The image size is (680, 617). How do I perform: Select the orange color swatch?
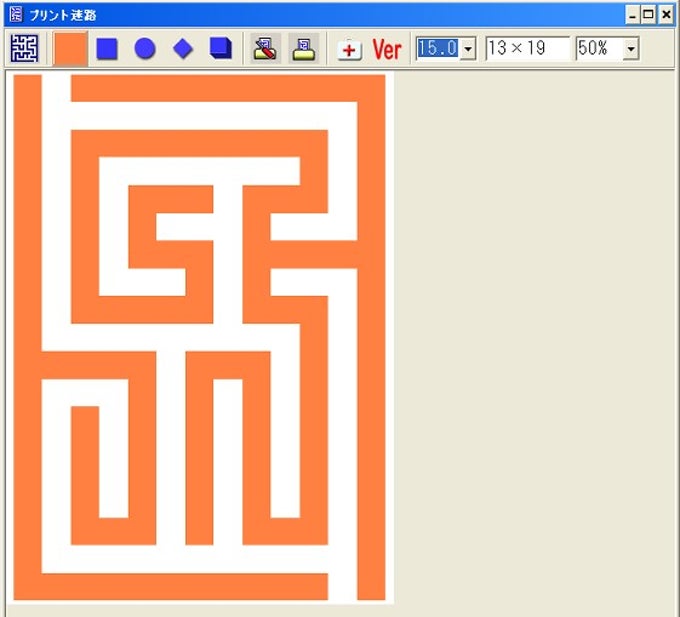70,49
